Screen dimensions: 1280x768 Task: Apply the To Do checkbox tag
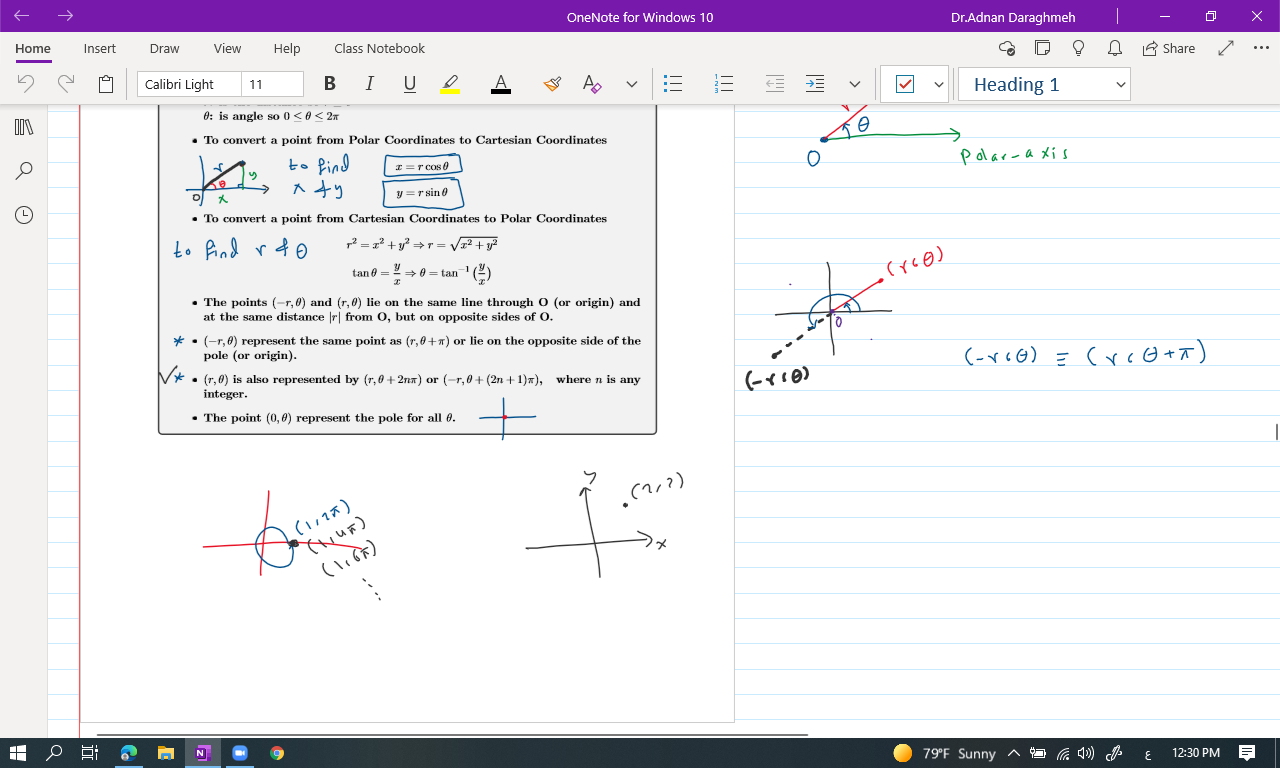905,84
